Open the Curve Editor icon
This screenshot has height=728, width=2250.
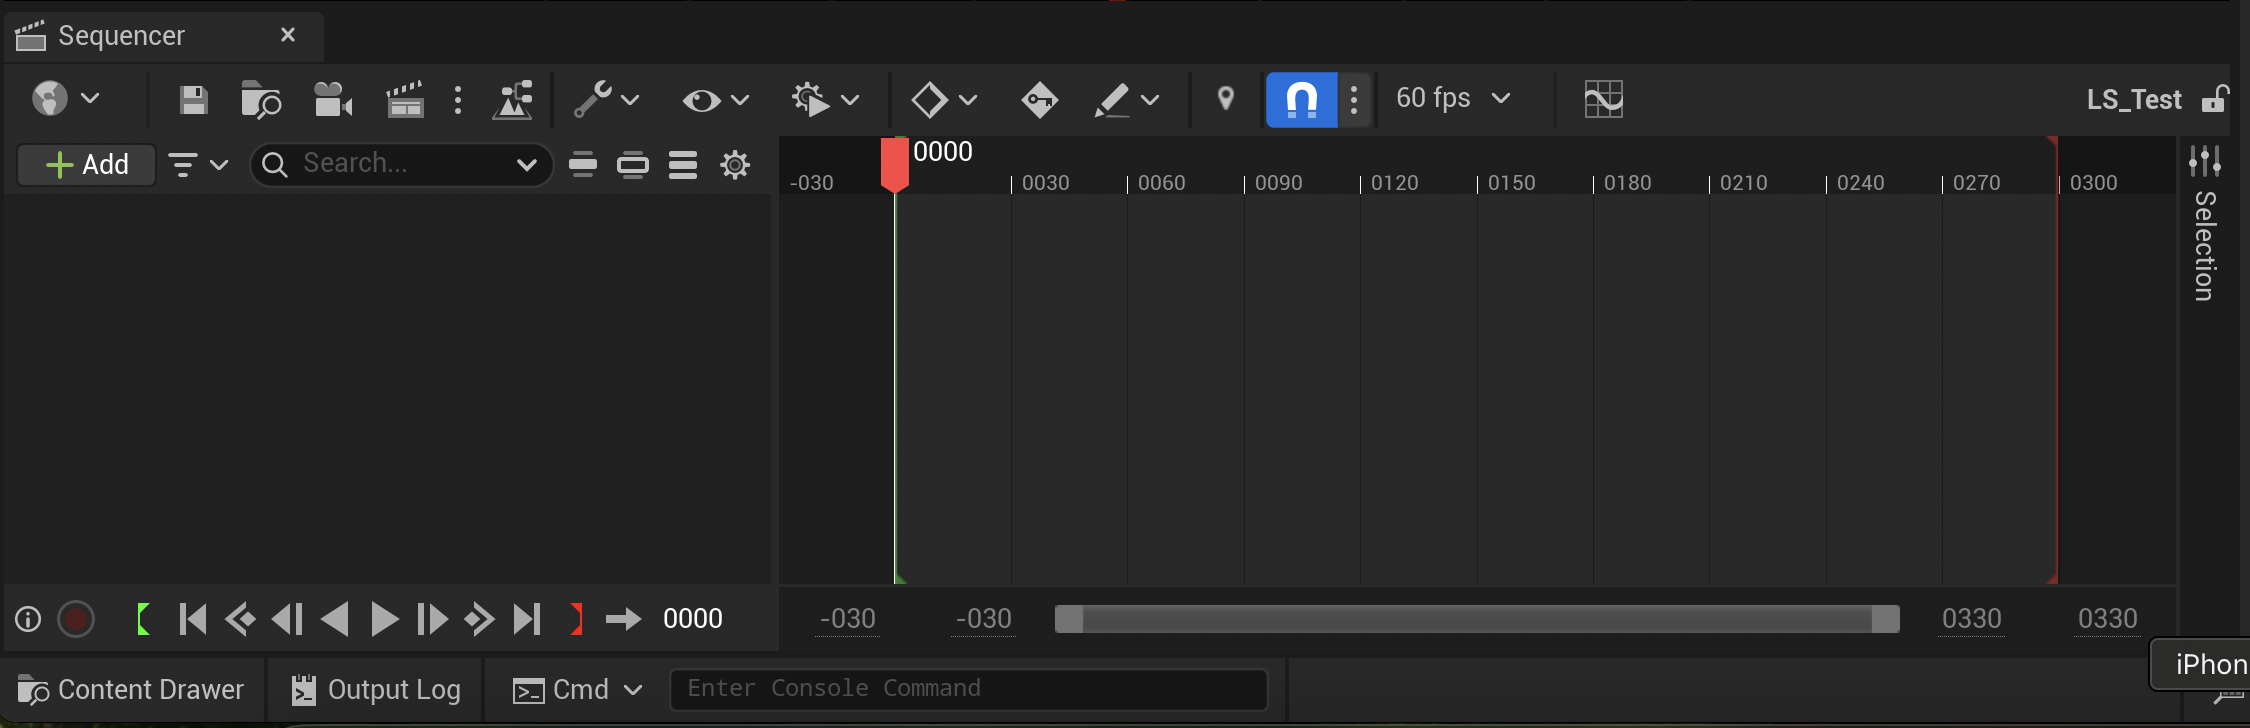click(1603, 99)
